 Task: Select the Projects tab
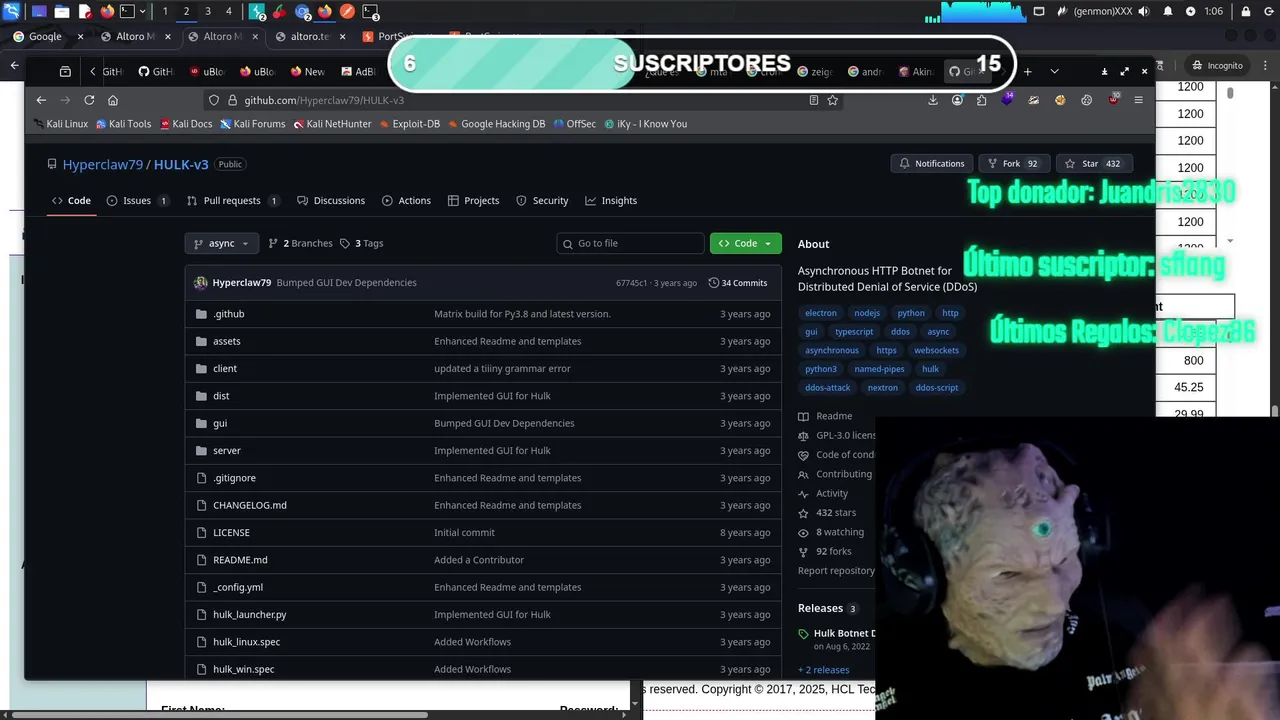pyautogui.click(x=474, y=201)
